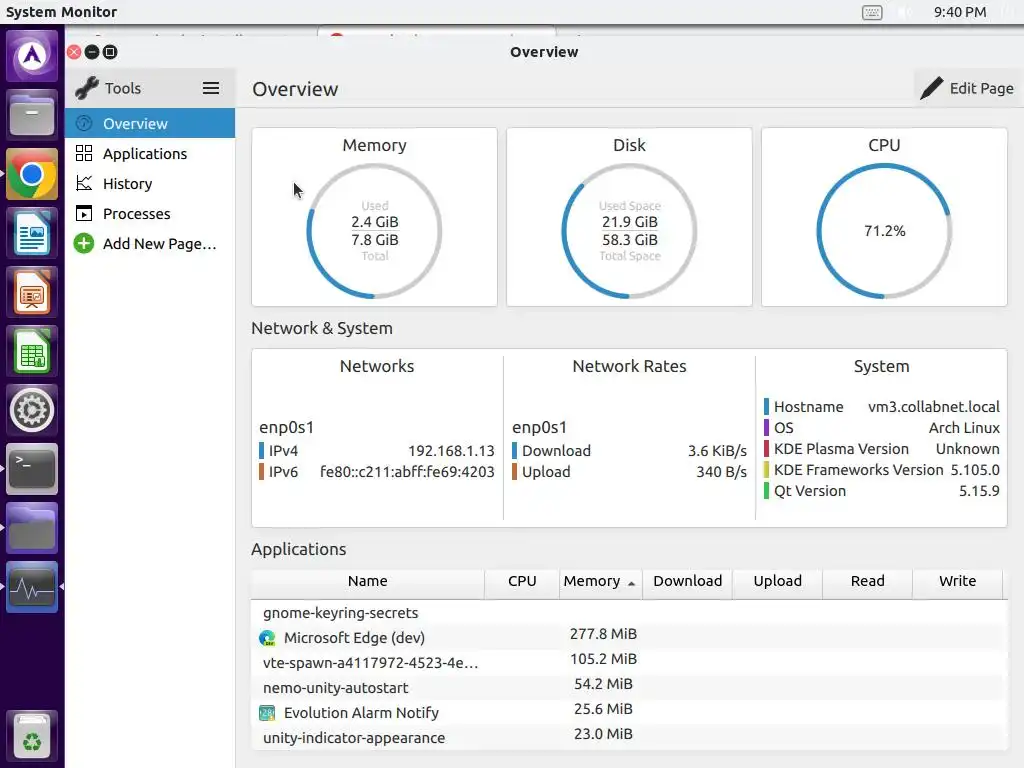Open Terminal from the dock
The width and height of the screenshot is (1024, 768).
coord(31,469)
